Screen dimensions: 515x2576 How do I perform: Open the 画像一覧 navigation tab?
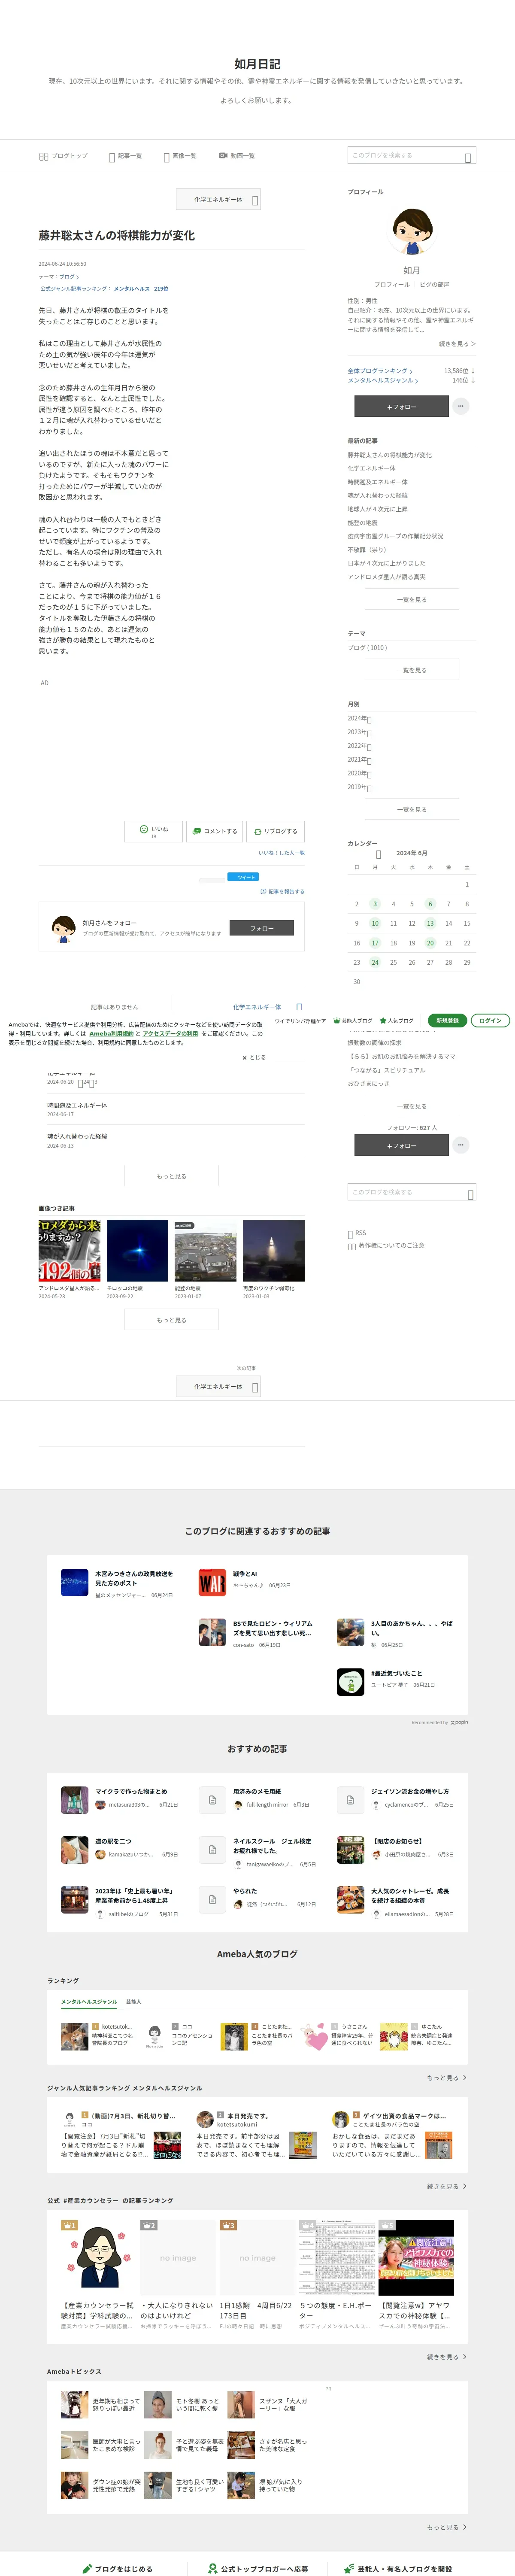click(x=180, y=156)
